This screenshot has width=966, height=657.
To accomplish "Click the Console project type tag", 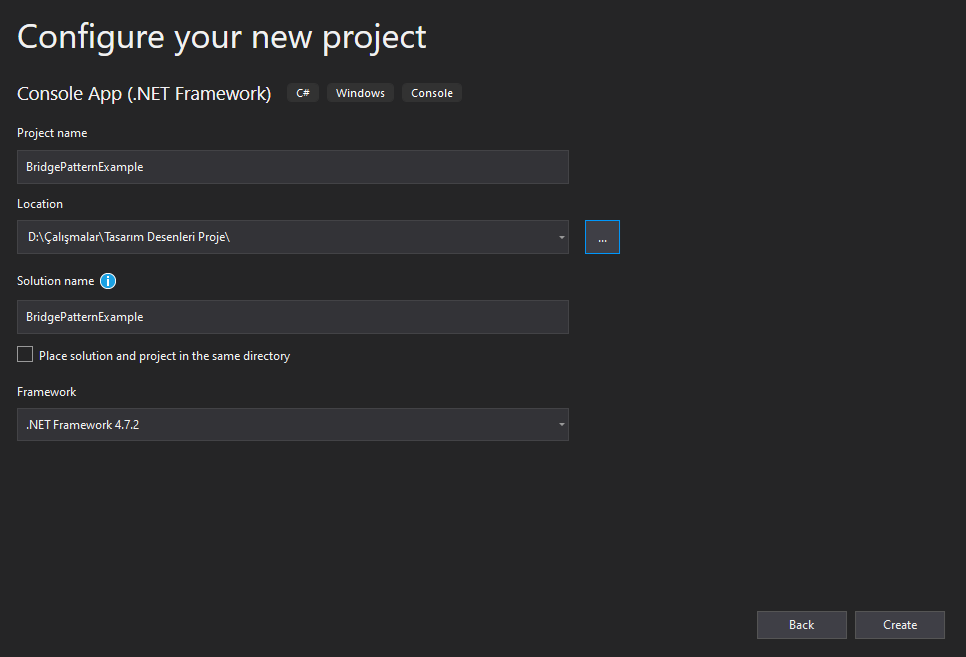I will click(432, 93).
